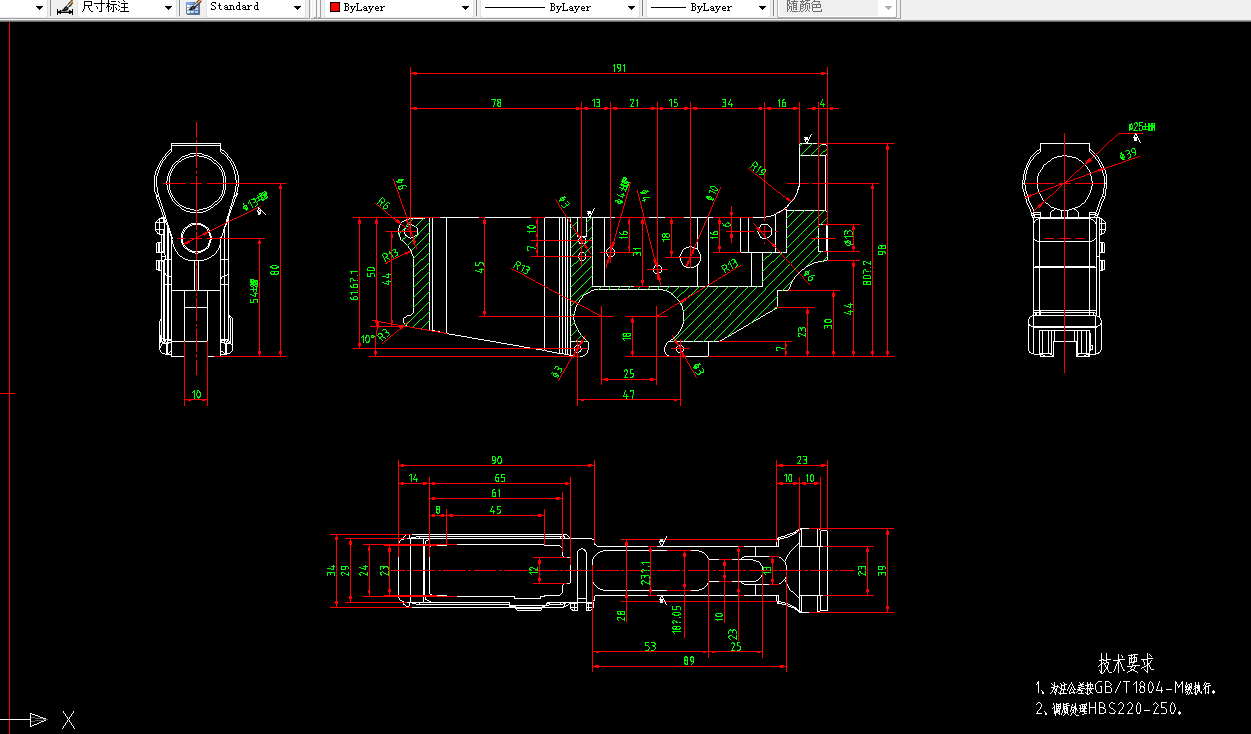The width and height of the screenshot is (1251, 734).
Task: Click the cut-off dropdown arrow left of the dimension style icon
Action: (39, 8)
